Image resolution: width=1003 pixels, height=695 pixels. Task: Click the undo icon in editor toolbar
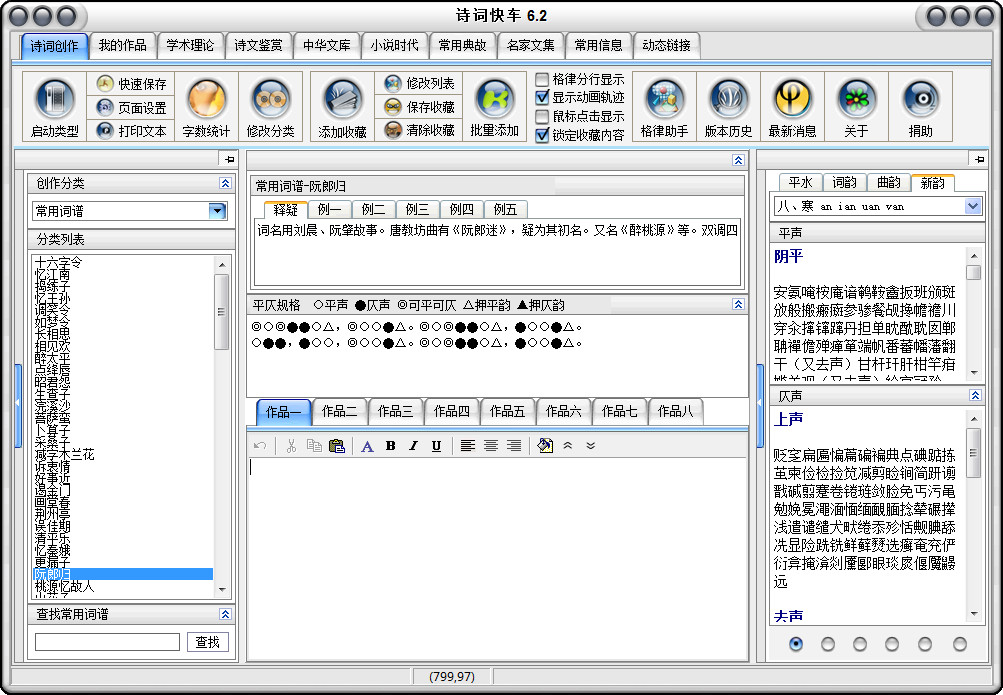[x=260, y=446]
